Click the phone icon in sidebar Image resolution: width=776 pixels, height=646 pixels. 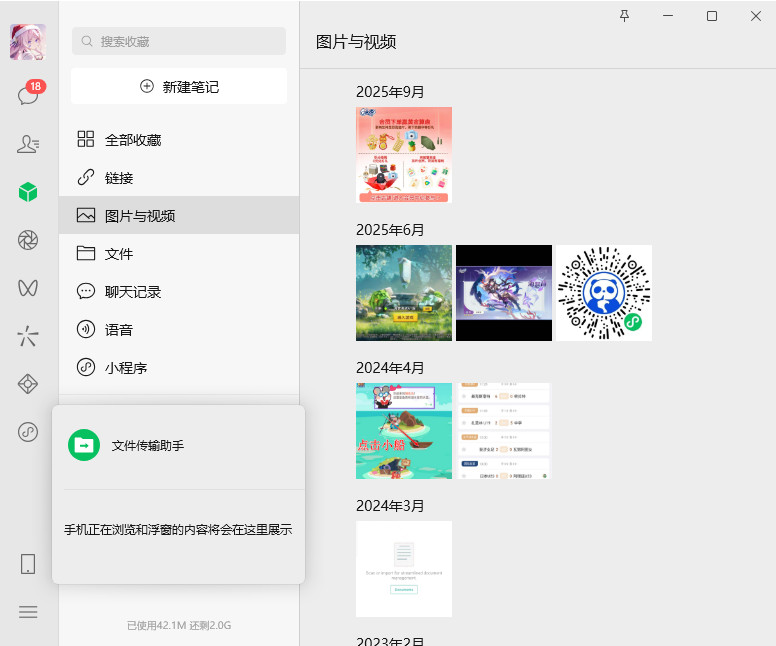pos(28,564)
